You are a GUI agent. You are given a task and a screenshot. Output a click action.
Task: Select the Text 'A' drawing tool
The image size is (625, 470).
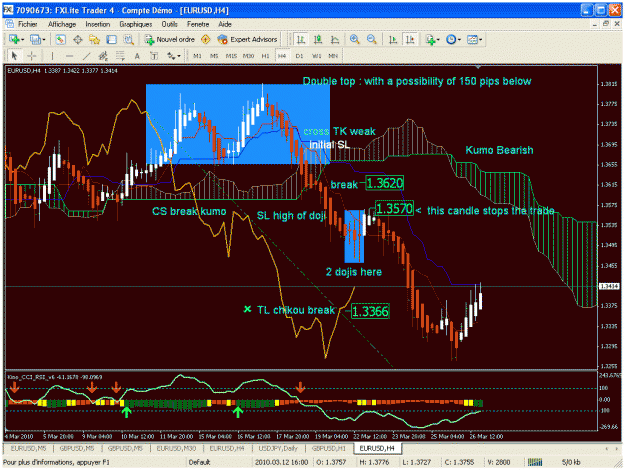(x=137, y=56)
